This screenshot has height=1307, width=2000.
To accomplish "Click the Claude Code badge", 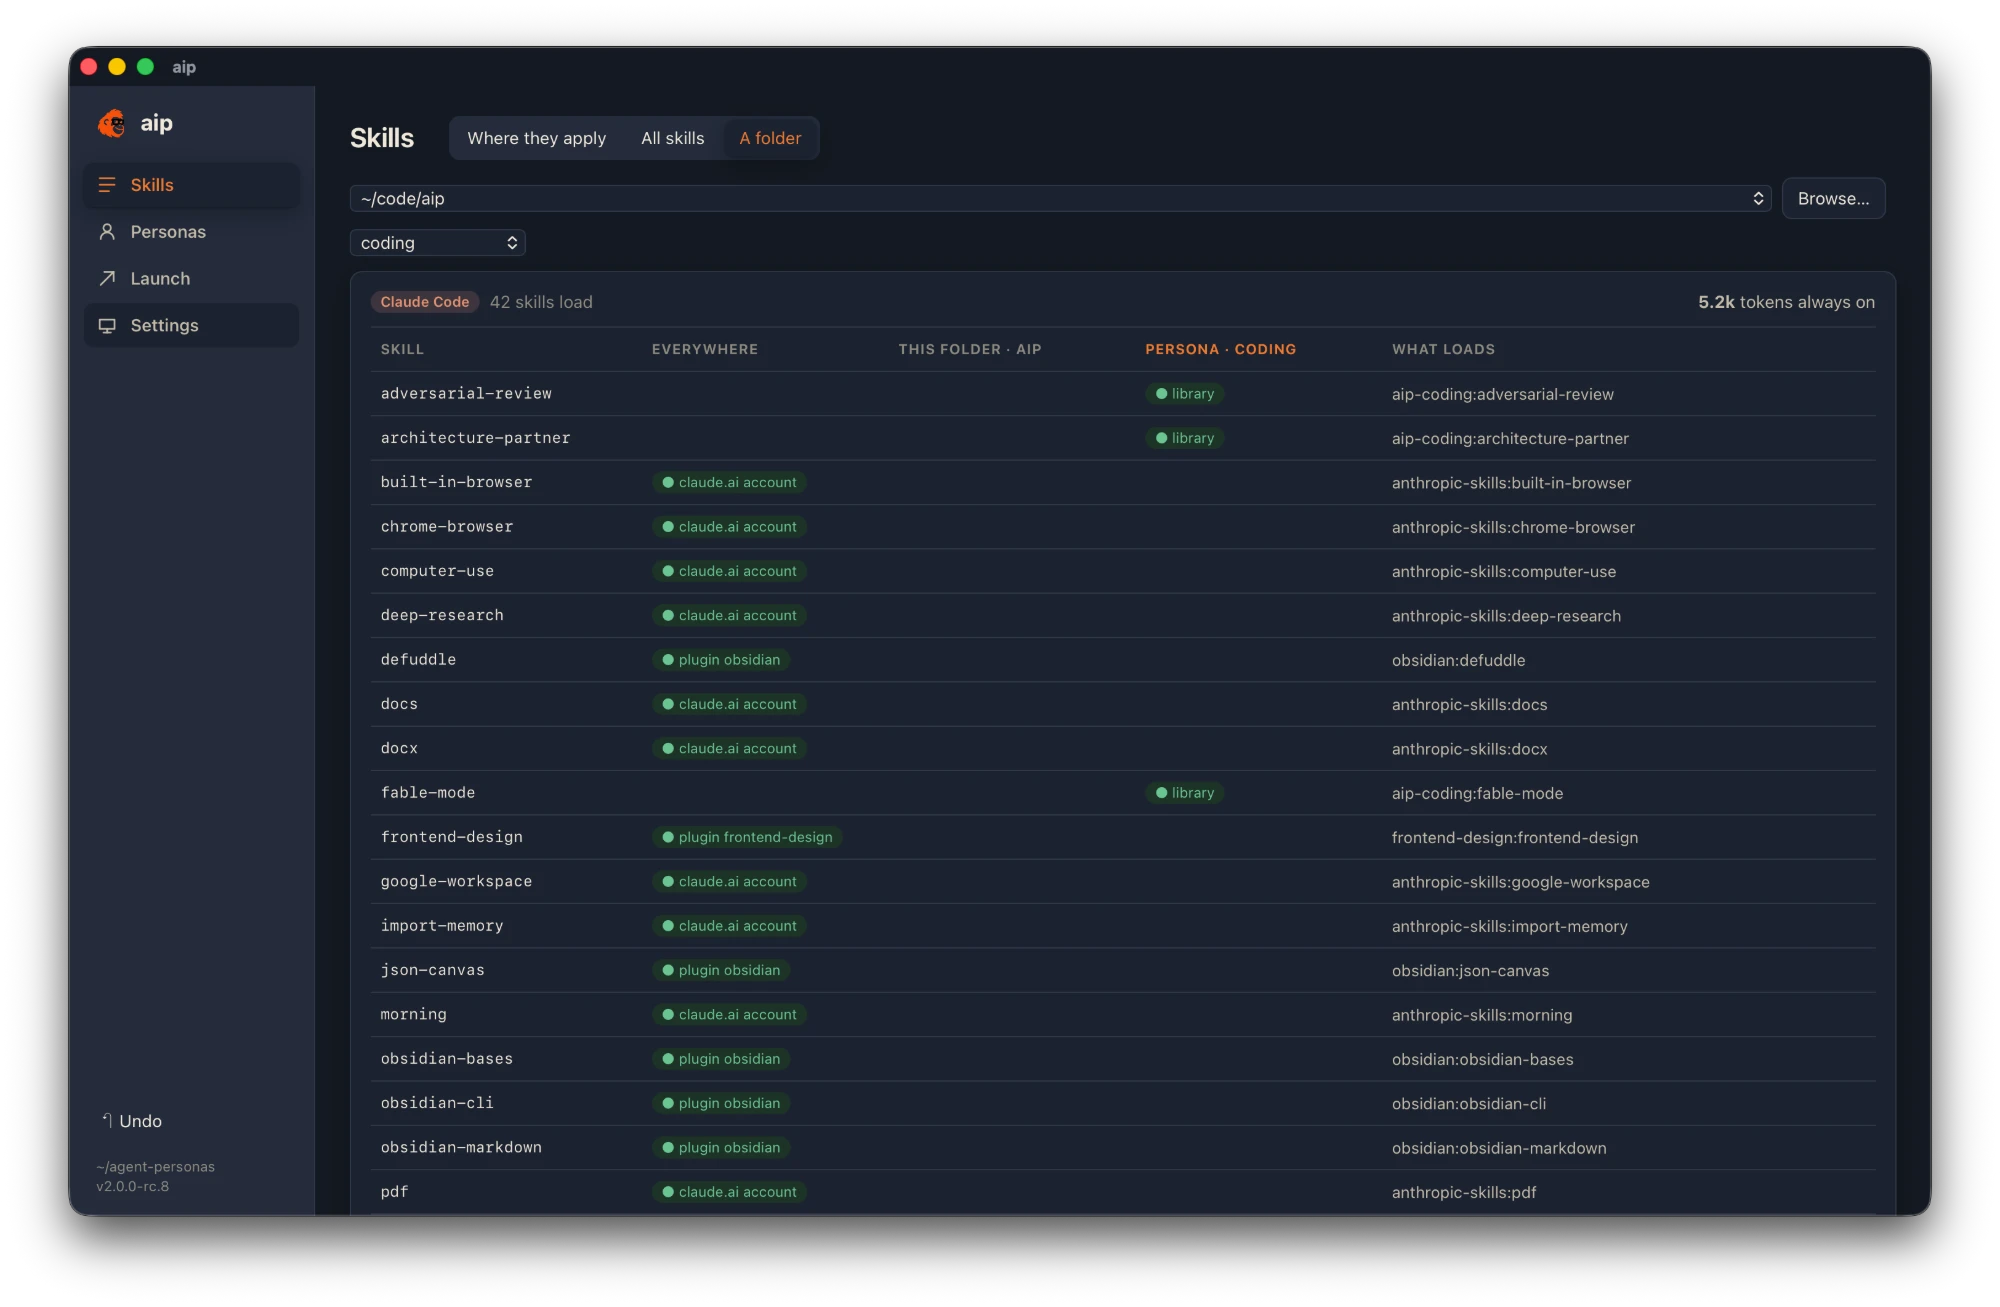I will (x=424, y=302).
